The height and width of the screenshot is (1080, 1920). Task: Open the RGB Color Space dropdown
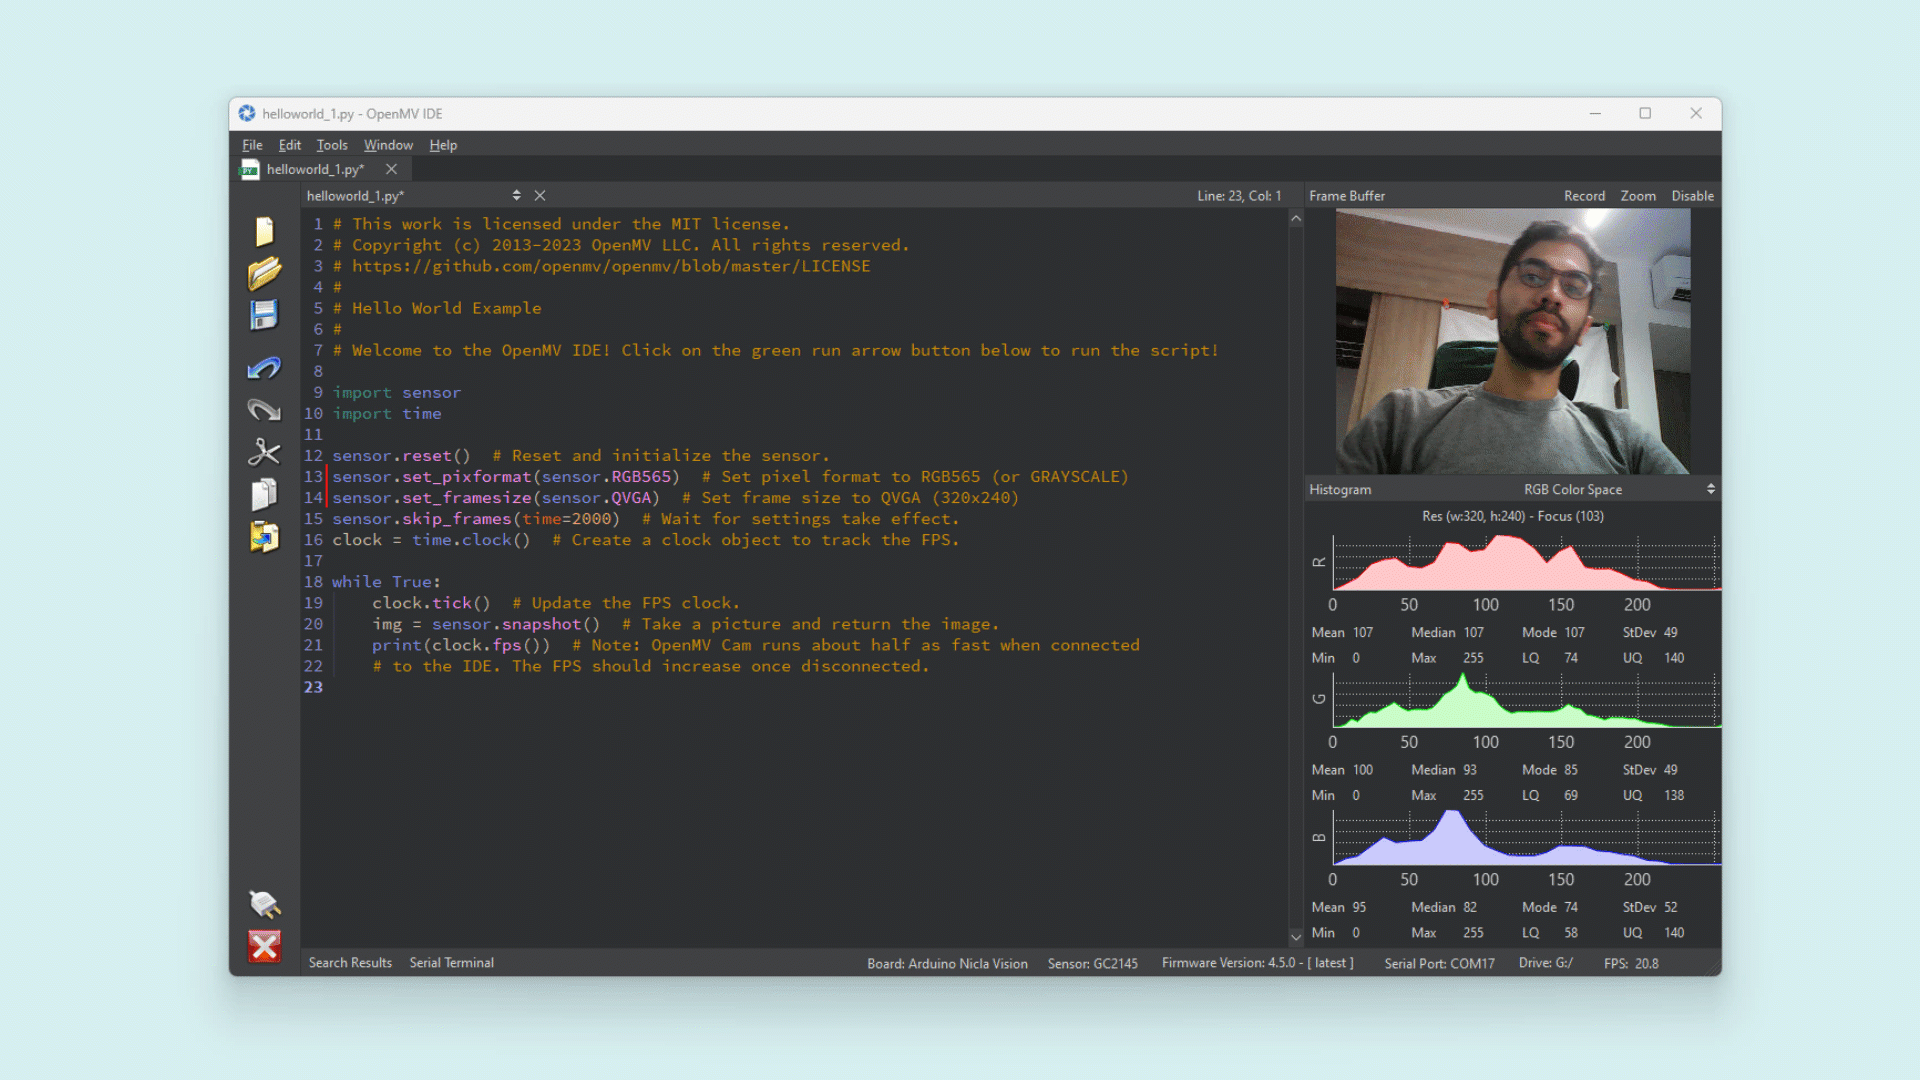pyautogui.click(x=1573, y=489)
